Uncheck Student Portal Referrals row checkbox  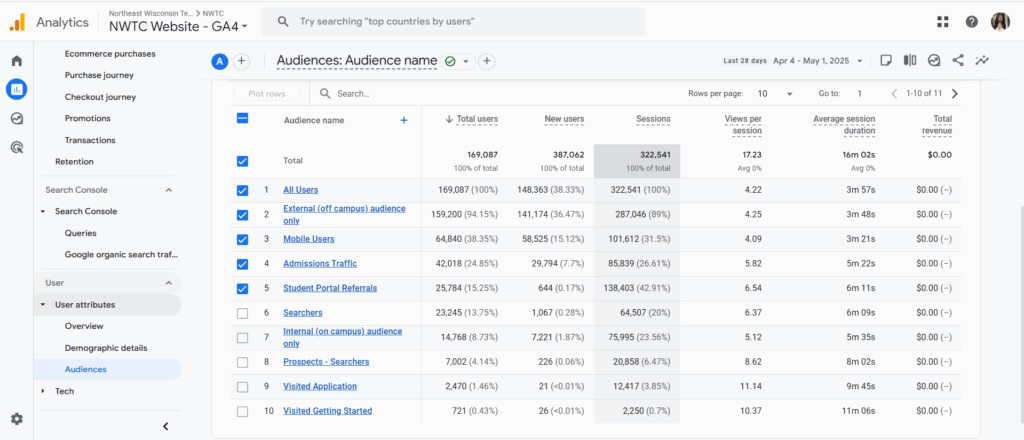pos(242,289)
